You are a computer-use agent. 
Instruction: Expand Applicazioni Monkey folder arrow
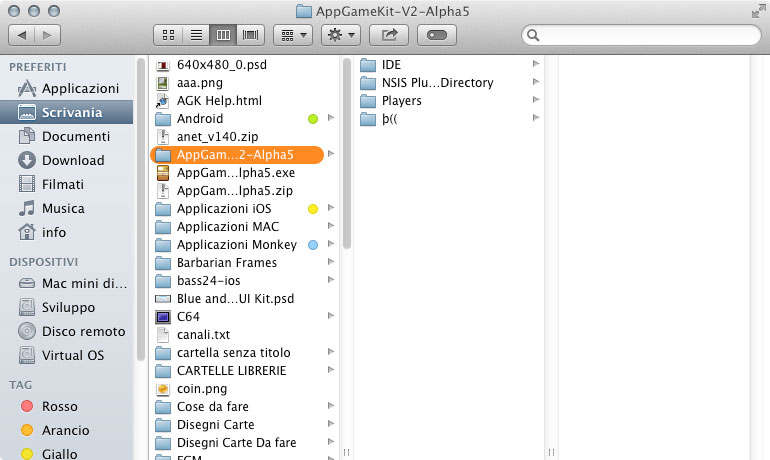pyautogui.click(x=331, y=244)
